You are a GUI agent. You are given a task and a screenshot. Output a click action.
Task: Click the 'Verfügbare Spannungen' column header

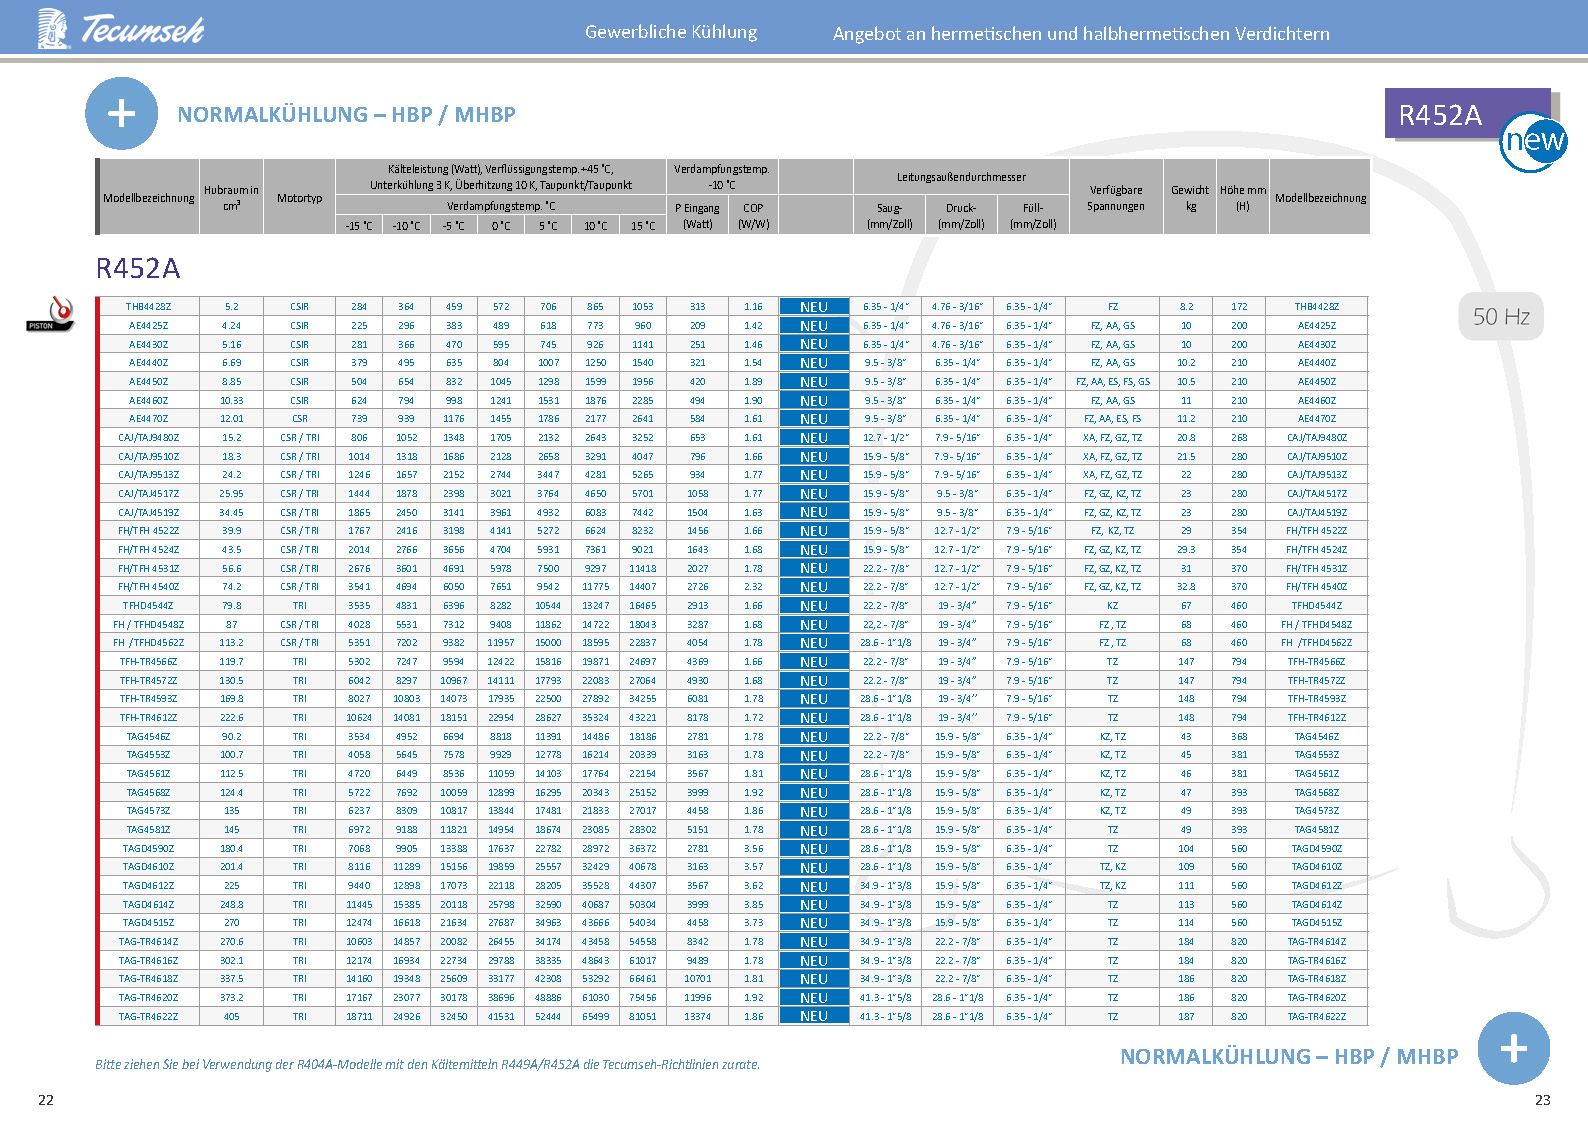point(1116,198)
